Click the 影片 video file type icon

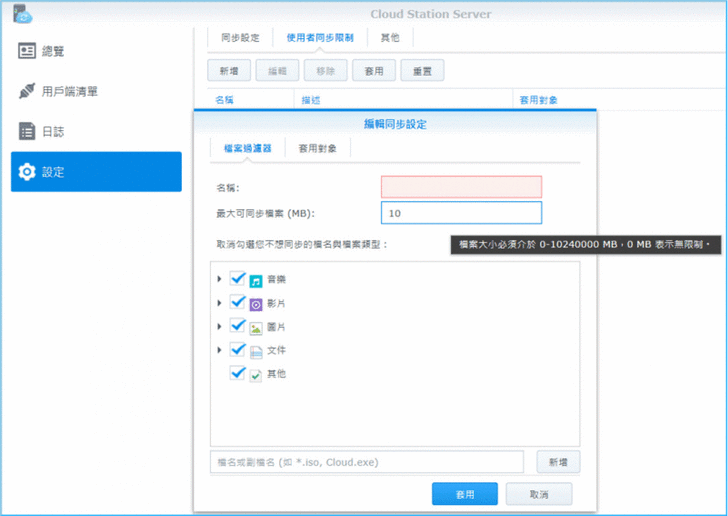coord(257,303)
